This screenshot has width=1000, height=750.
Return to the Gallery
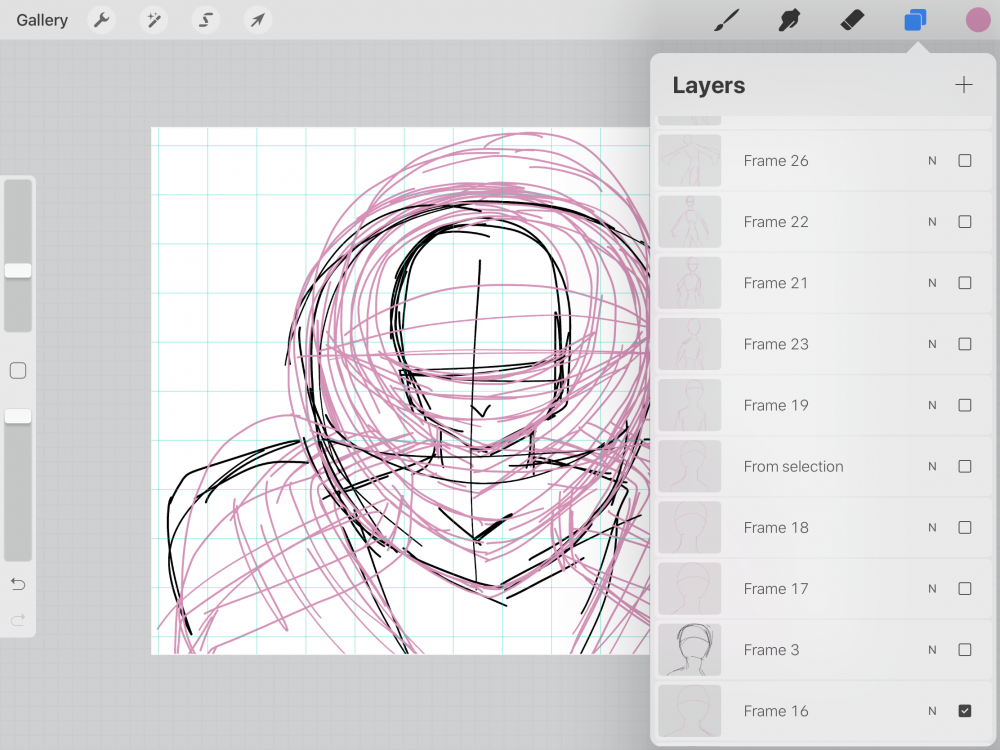tap(42, 20)
